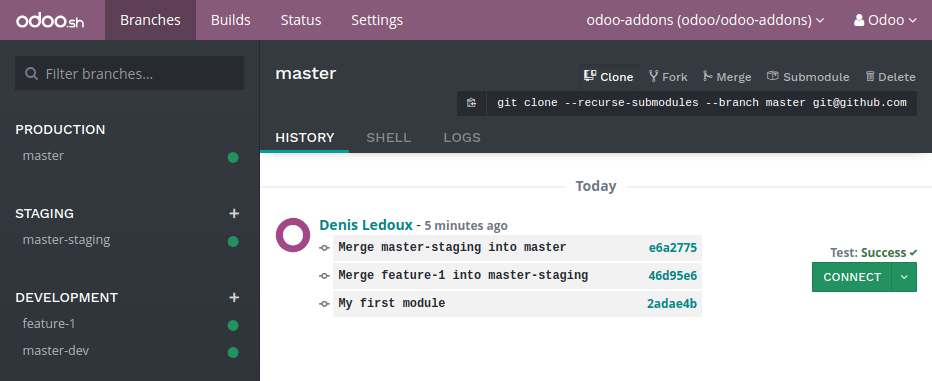Focus the Filter branches search field
This screenshot has height=381, width=932.
[x=130, y=73]
